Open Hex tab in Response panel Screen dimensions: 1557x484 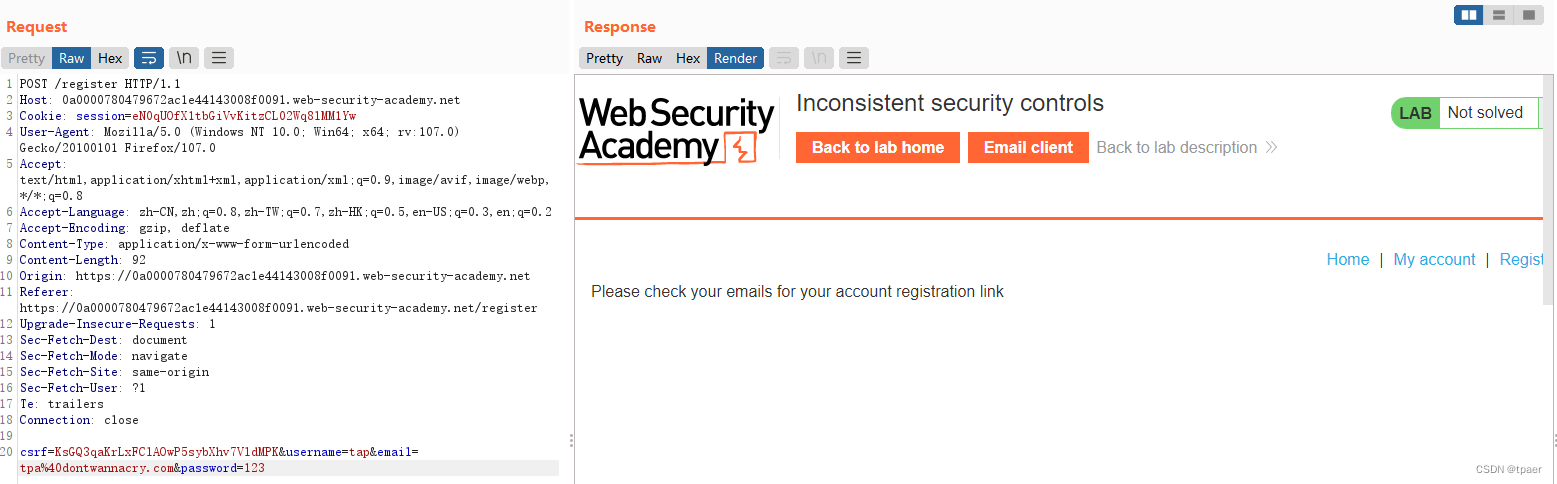point(688,58)
